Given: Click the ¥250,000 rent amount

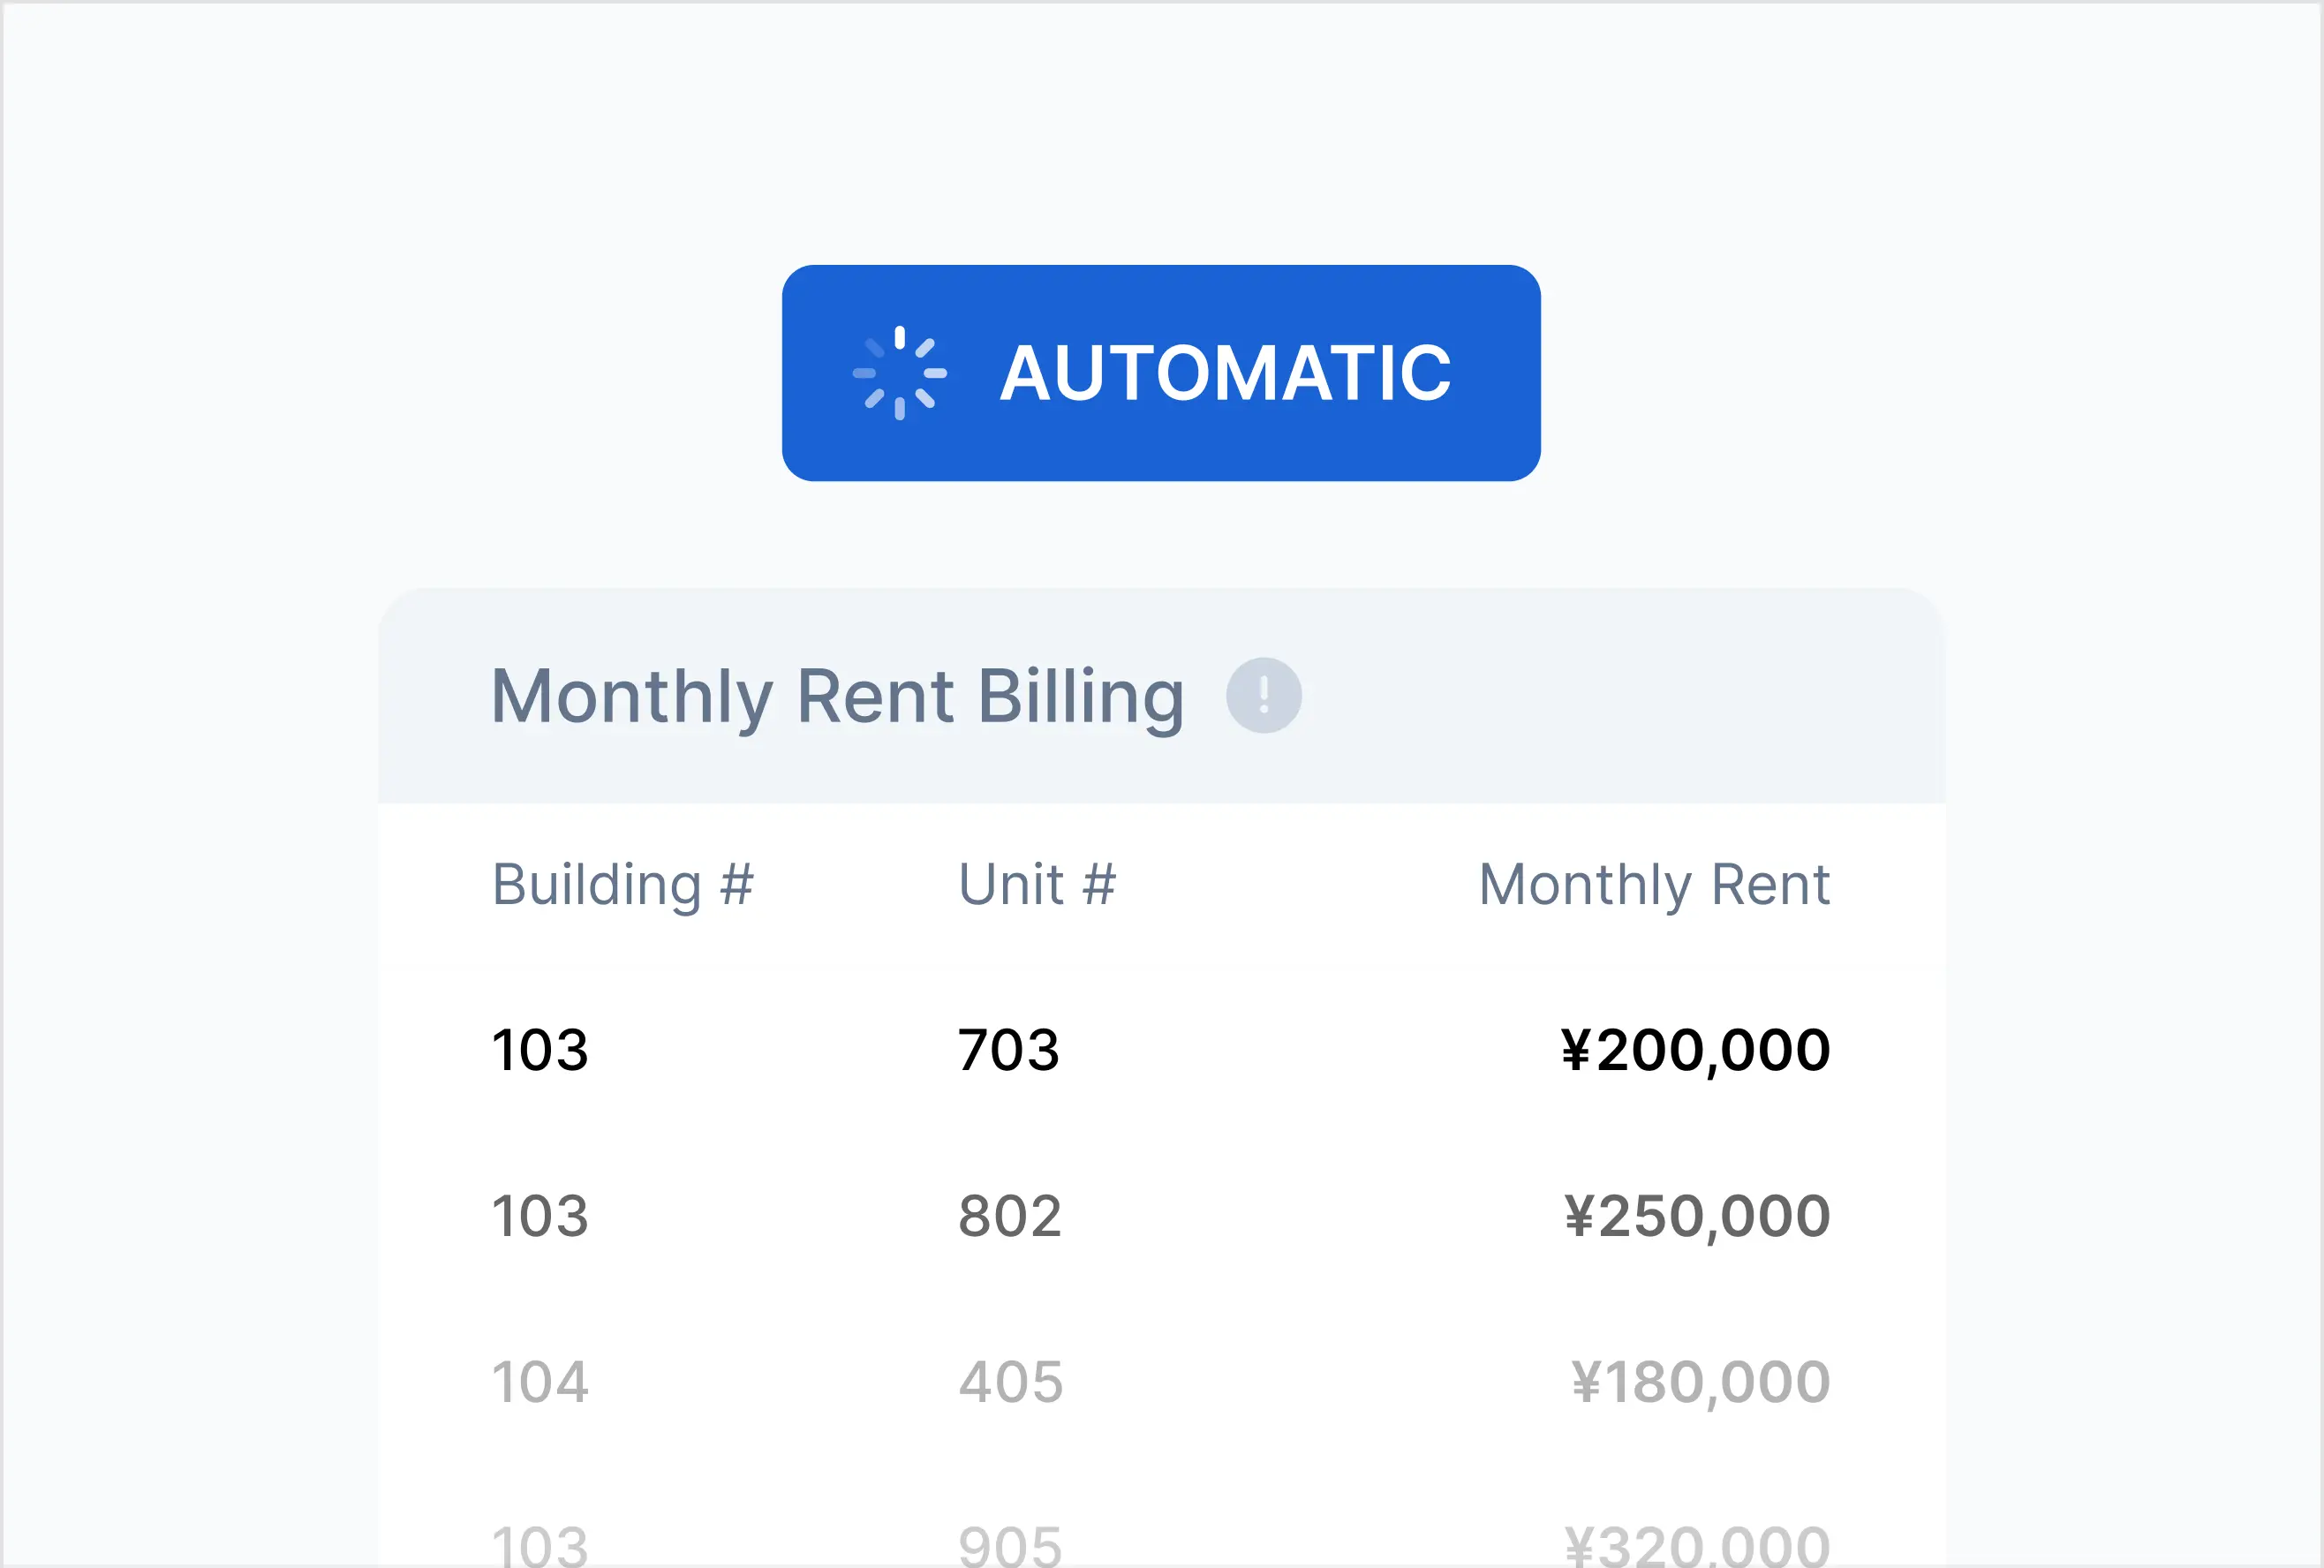Looking at the screenshot, I should (1696, 1216).
